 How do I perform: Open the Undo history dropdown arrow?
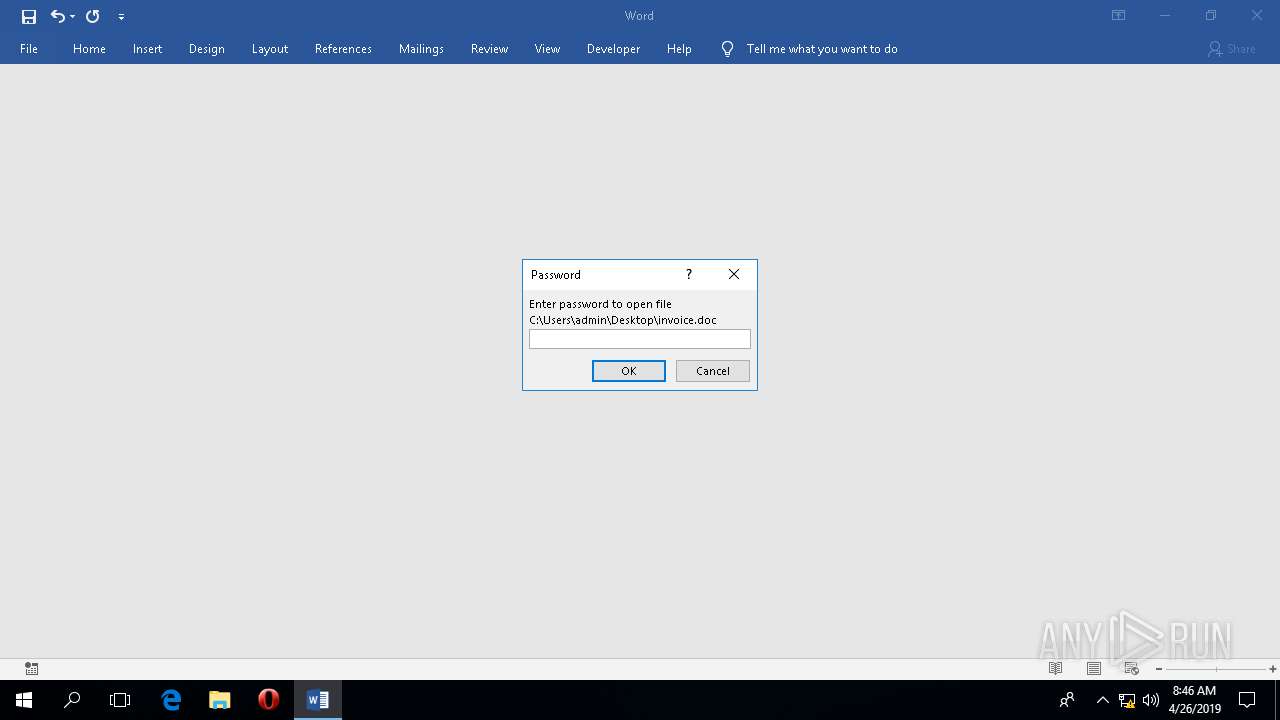point(72,17)
